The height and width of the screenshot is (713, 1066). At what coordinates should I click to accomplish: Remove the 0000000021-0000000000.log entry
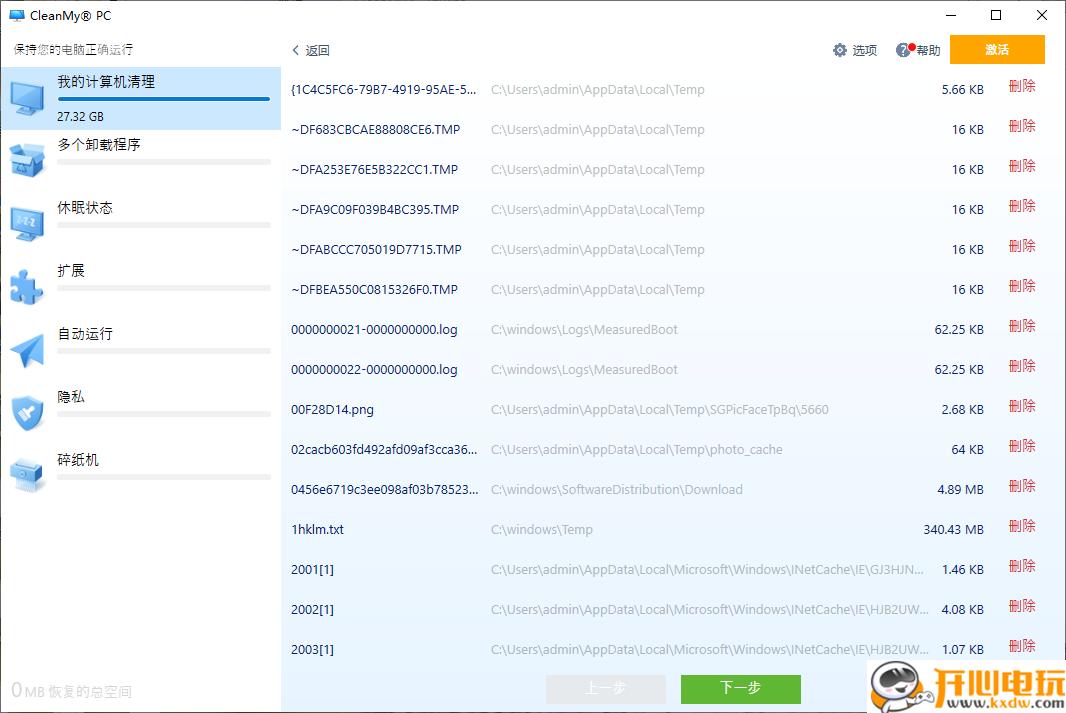point(1021,326)
